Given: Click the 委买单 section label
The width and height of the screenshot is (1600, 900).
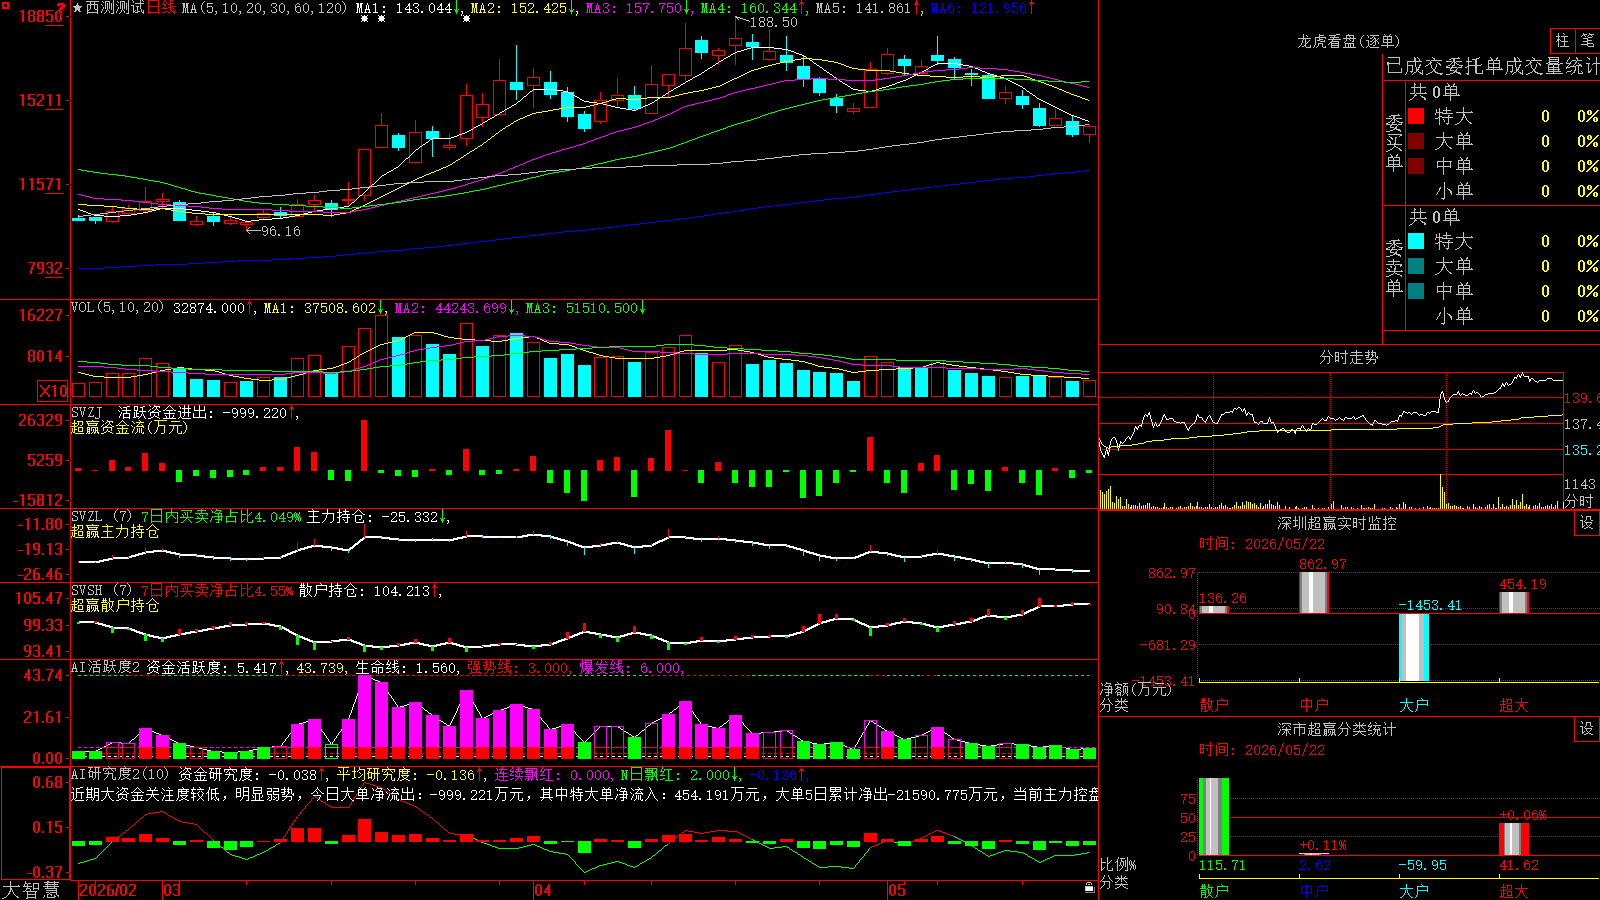Looking at the screenshot, I should point(1394,142).
